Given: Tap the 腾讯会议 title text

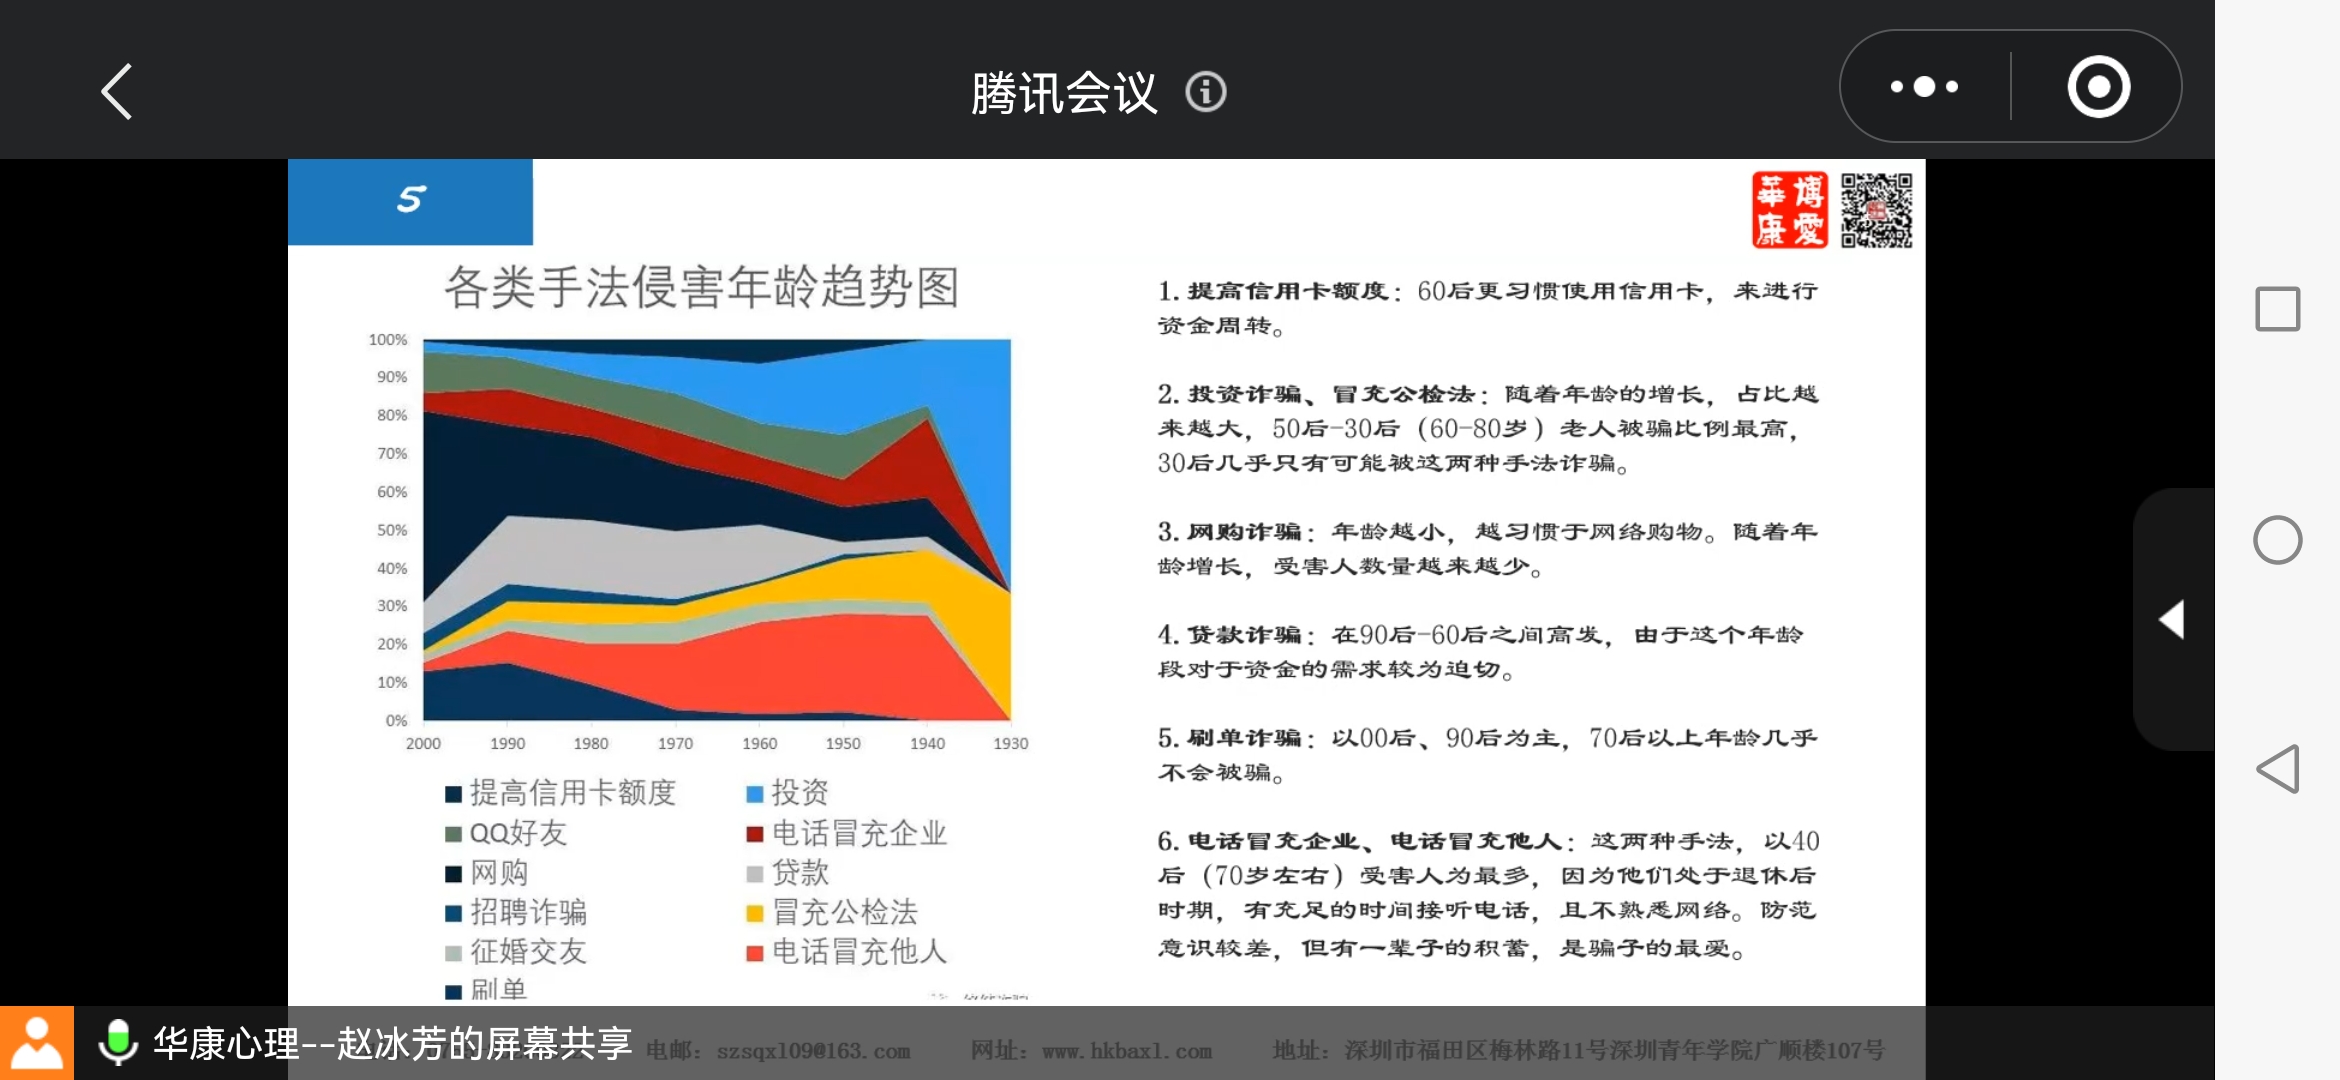Looking at the screenshot, I should (1063, 93).
